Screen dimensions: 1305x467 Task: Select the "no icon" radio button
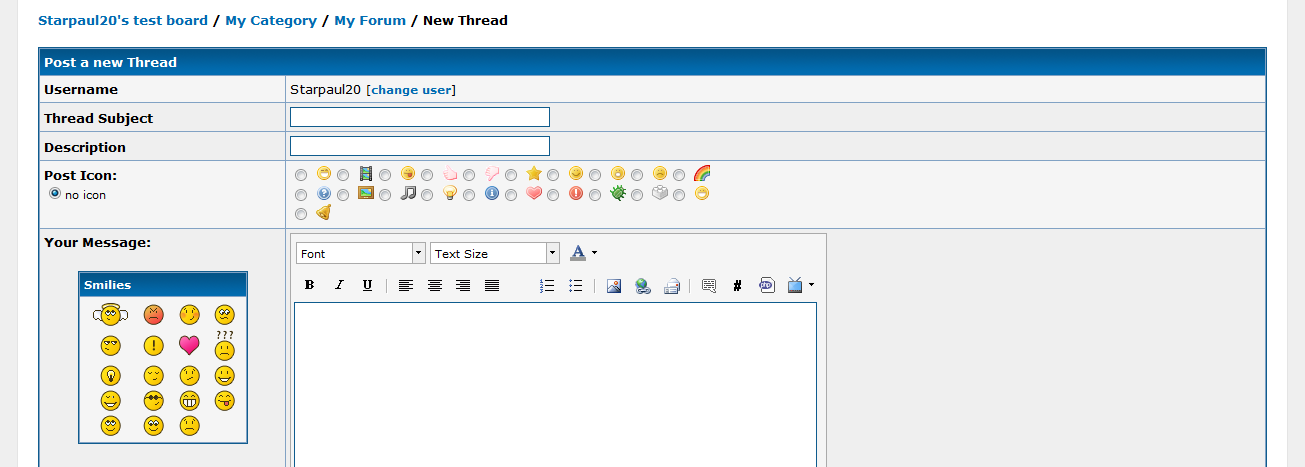(x=55, y=194)
